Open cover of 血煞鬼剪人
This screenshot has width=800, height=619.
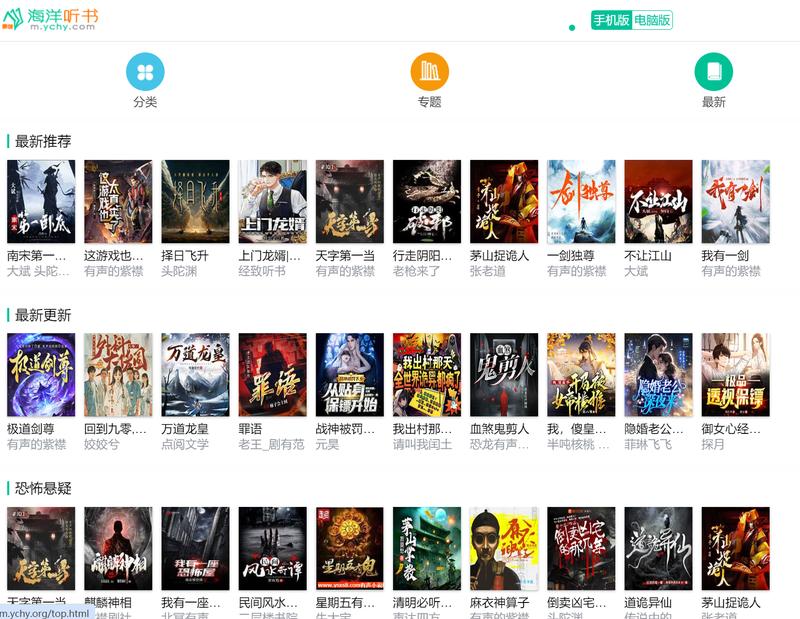(504, 375)
